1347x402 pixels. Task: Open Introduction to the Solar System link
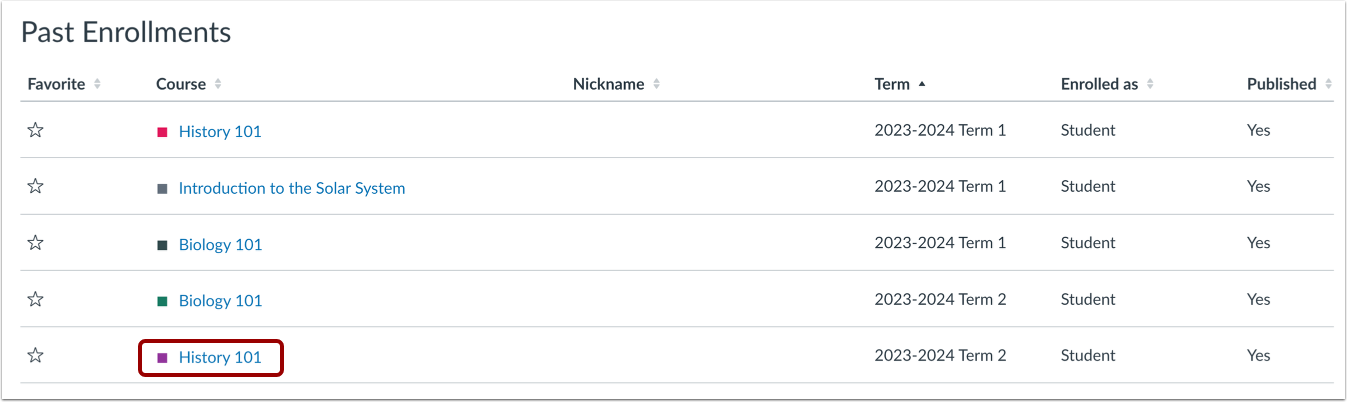pos(292,187)
